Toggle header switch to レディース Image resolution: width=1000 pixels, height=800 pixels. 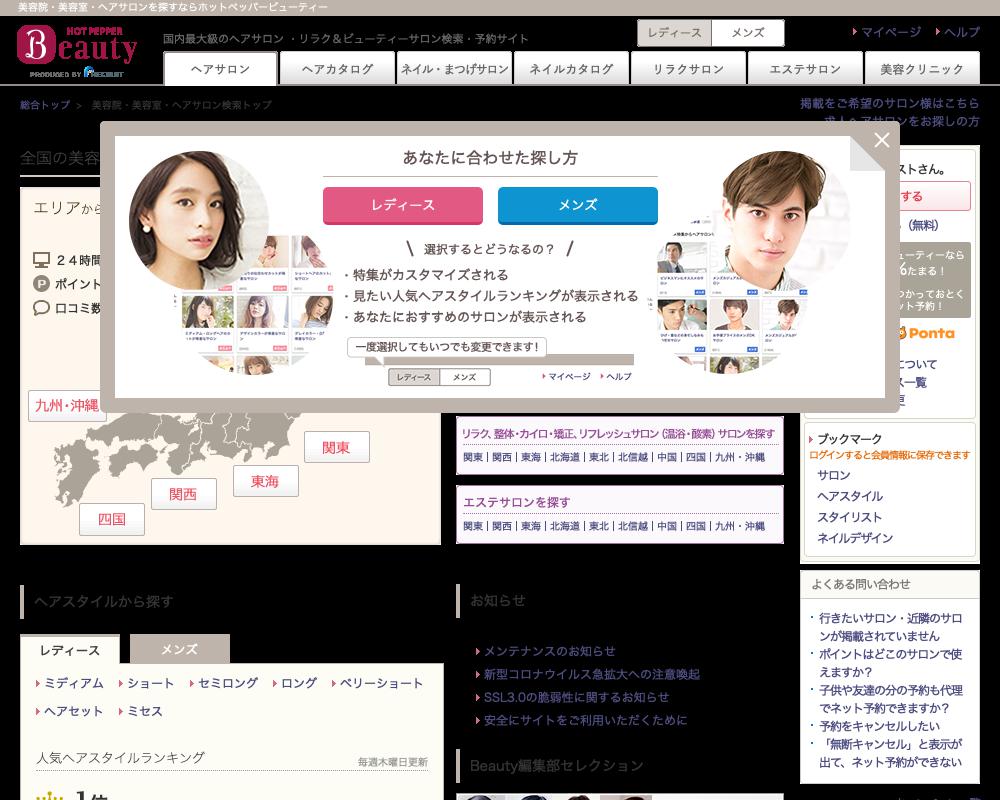(x=674, y=33)
